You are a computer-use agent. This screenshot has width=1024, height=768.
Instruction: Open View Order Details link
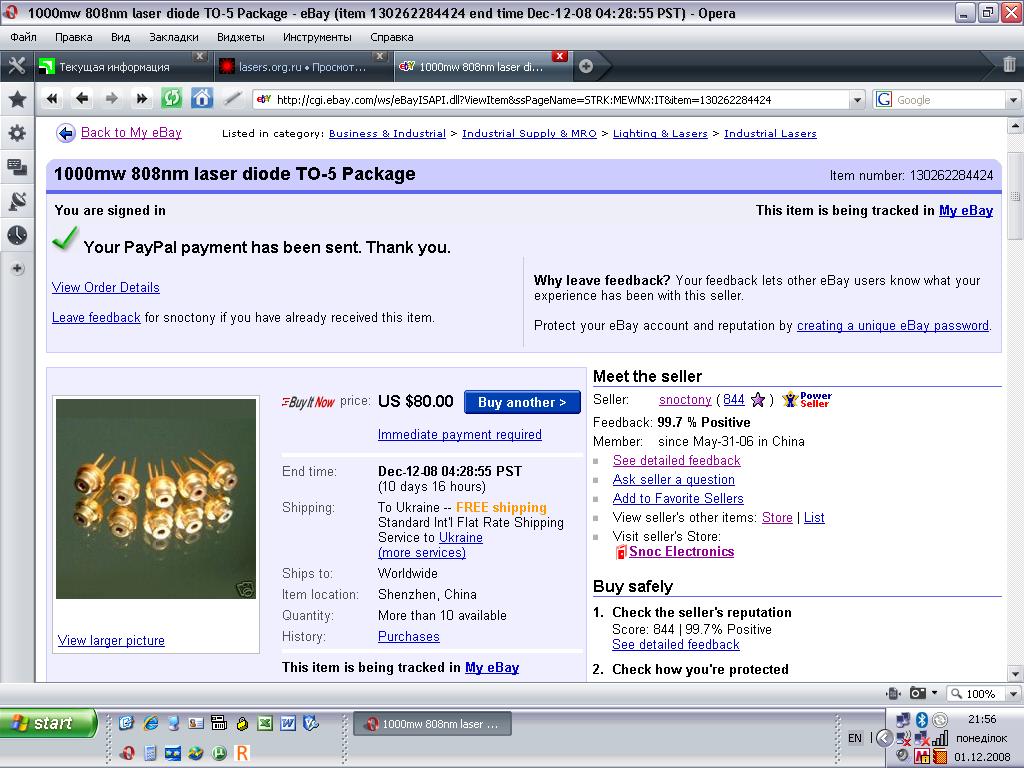(x=106, y=287)
